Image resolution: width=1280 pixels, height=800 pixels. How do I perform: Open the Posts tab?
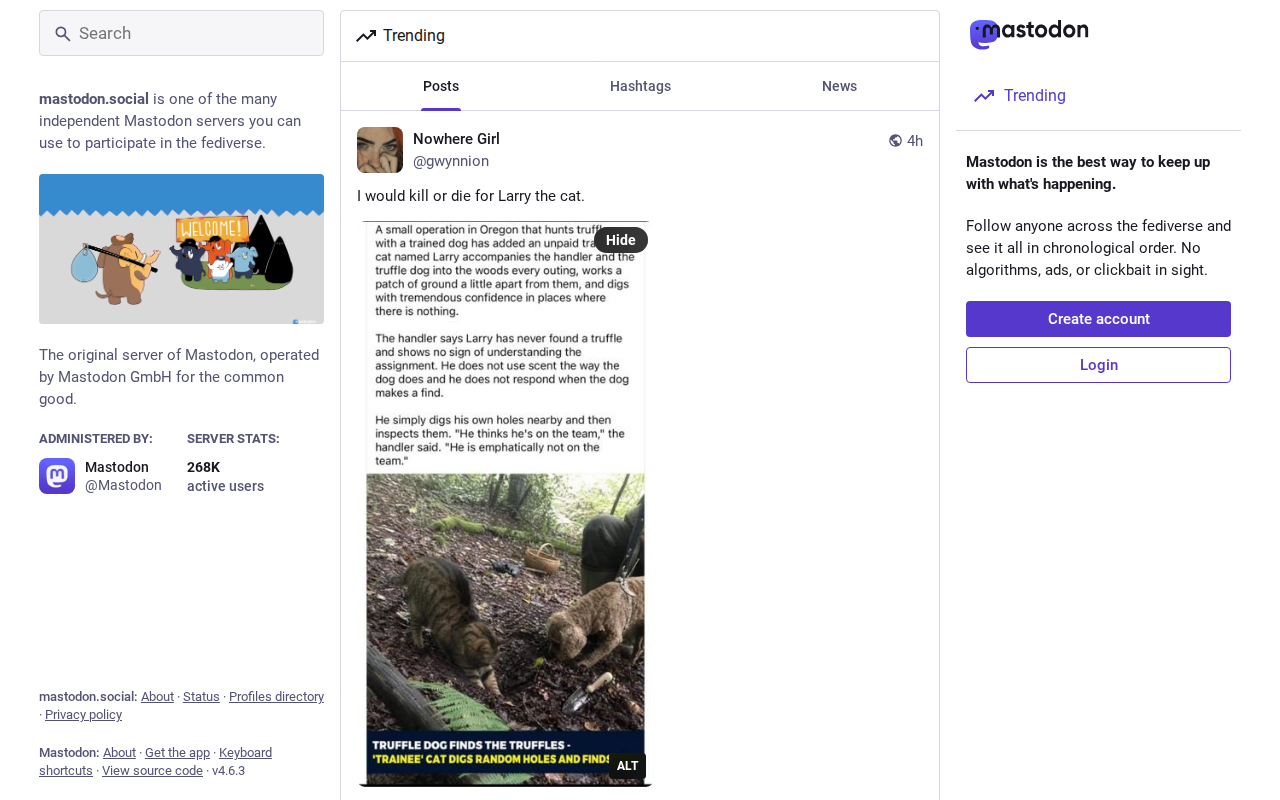click(x=441, y=86)
